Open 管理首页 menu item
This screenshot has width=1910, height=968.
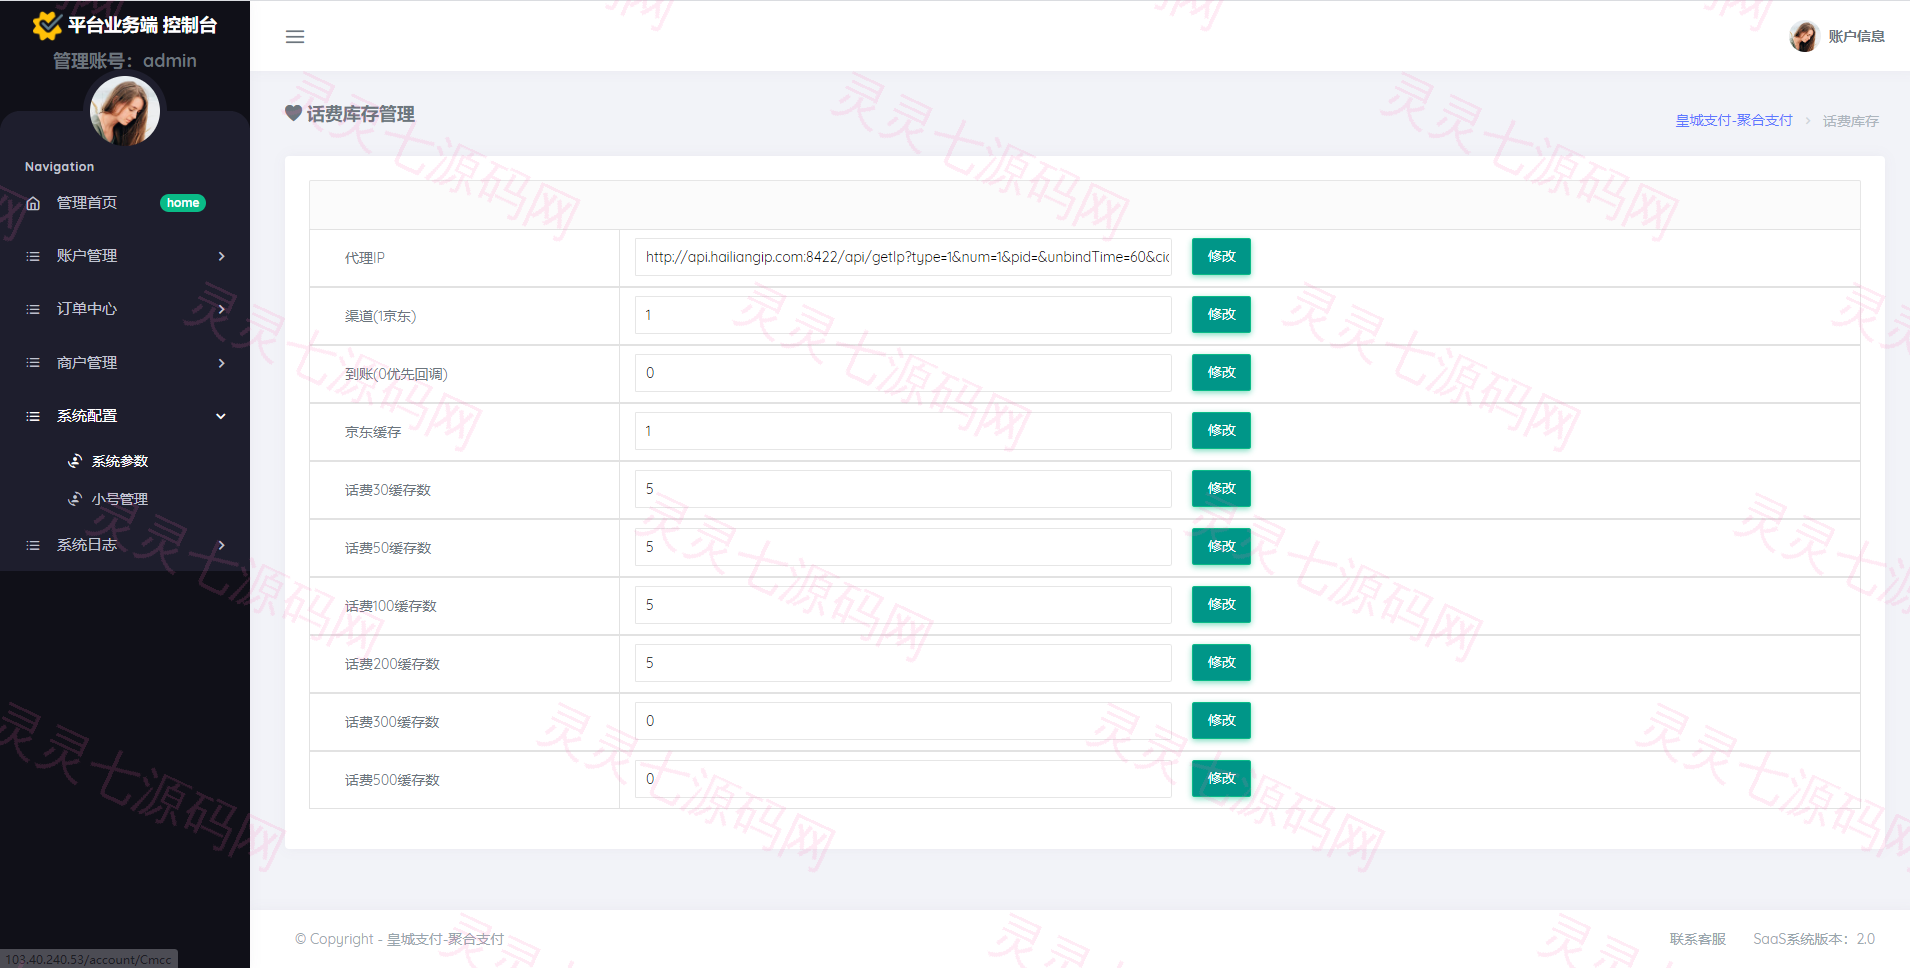[x=87, y=203]
